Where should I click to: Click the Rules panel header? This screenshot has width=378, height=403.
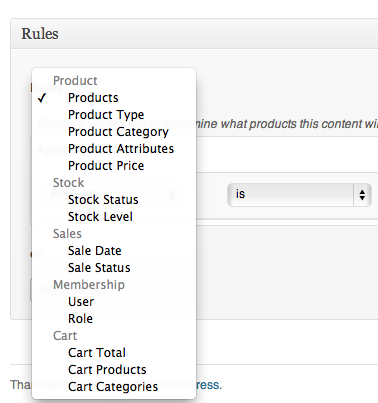click(194, 34)
